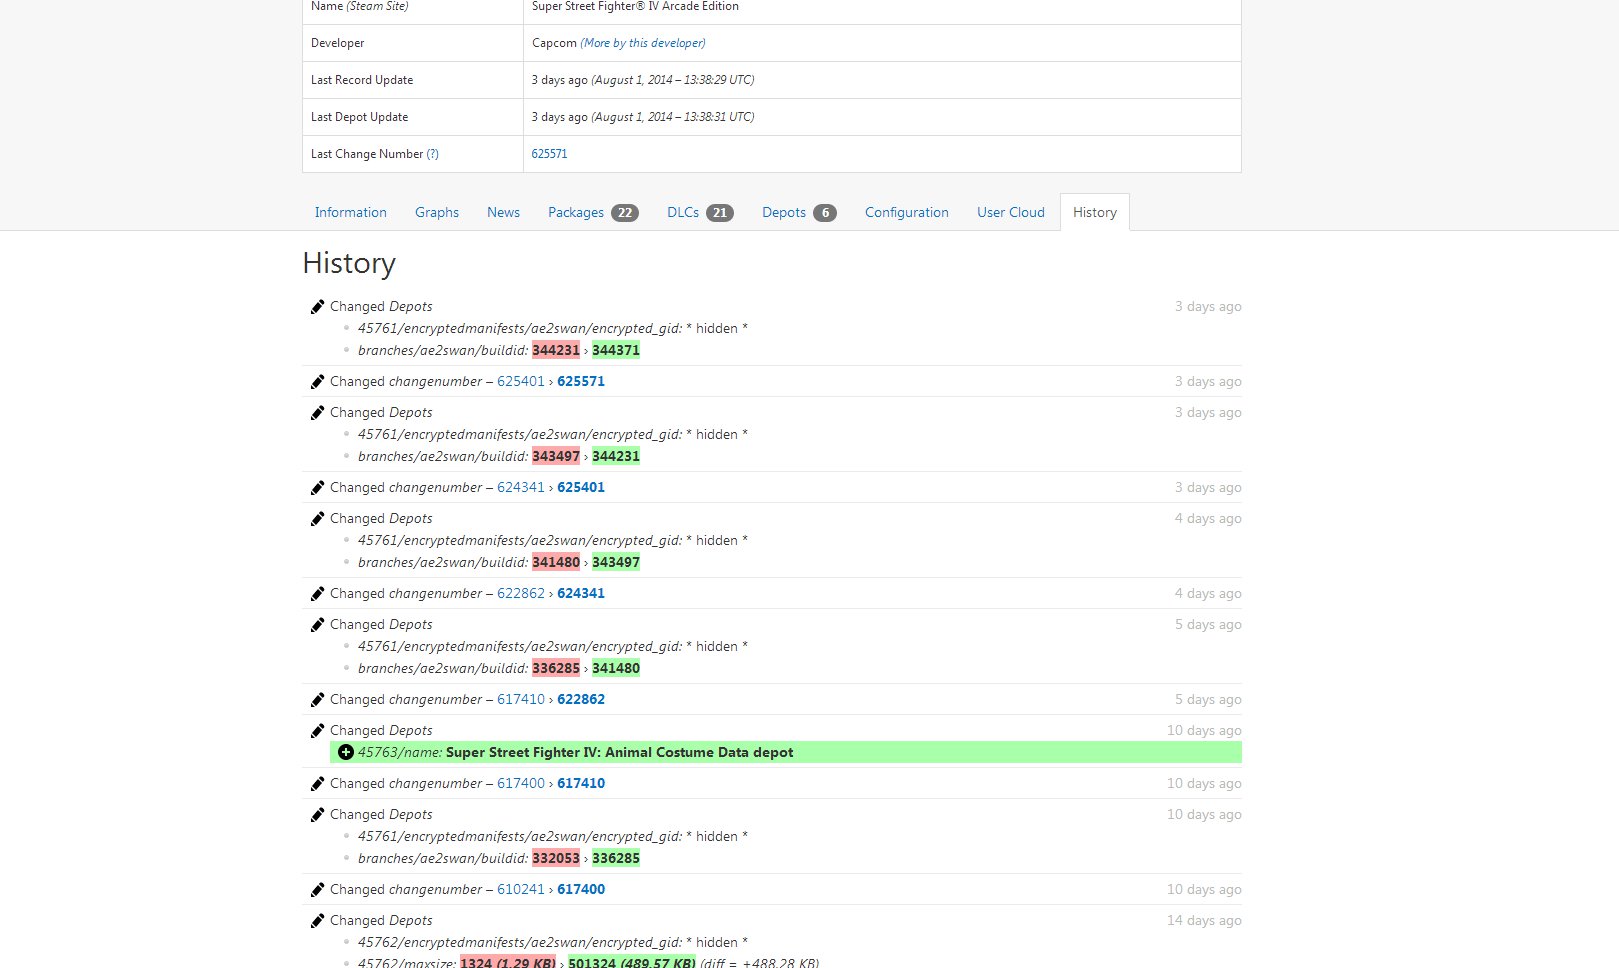Click pencil icon beside changenumber 617400 entry

pos(317,784)
